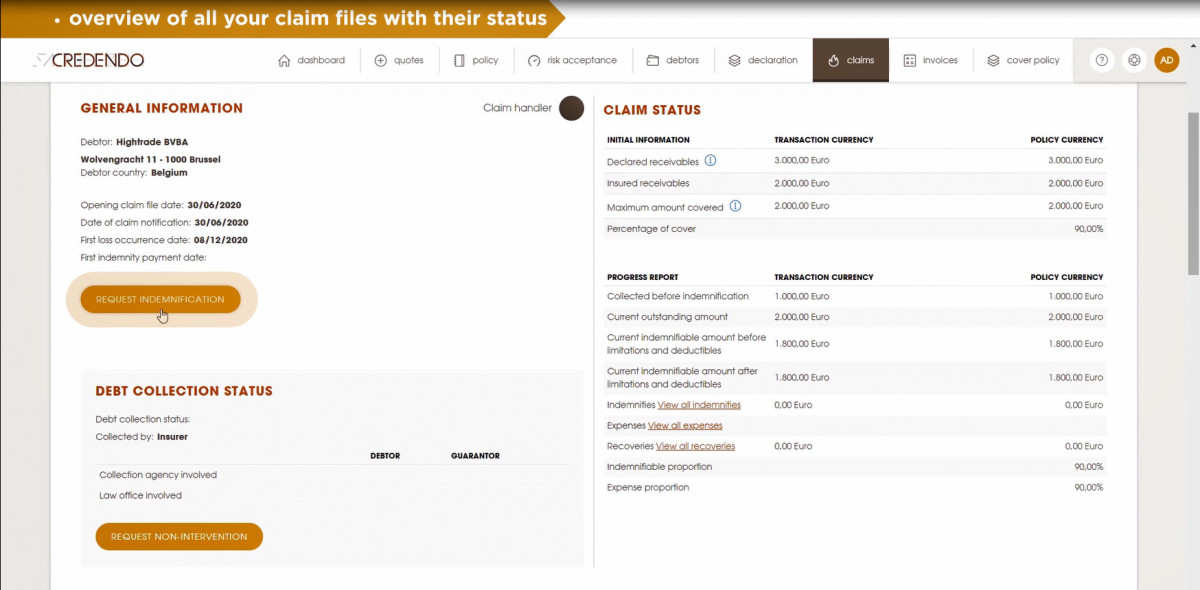Screen dimensions: 1200x590
Task: Select the claims tab
Action: click(x=851, y=60)
